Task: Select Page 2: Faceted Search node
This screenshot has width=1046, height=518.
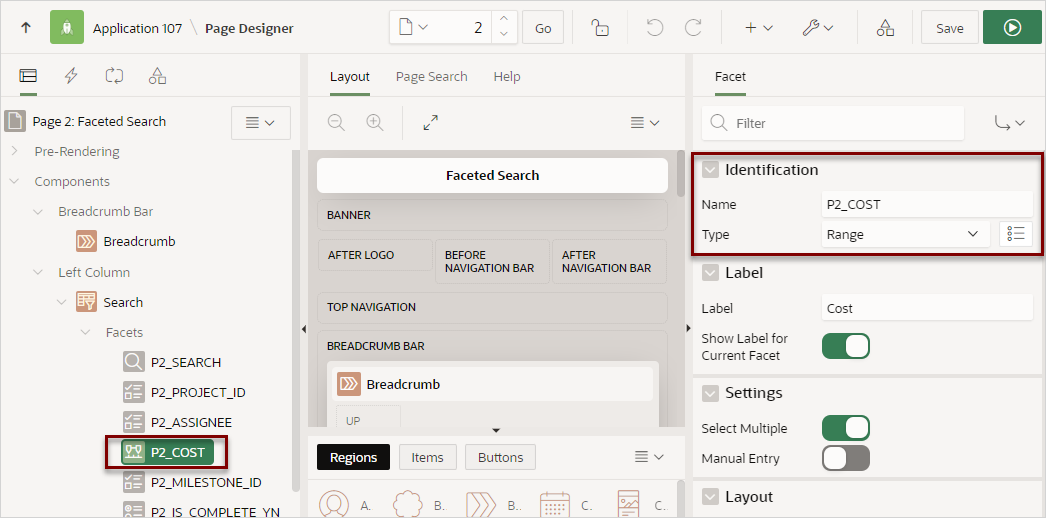Action: coord(99,121)
